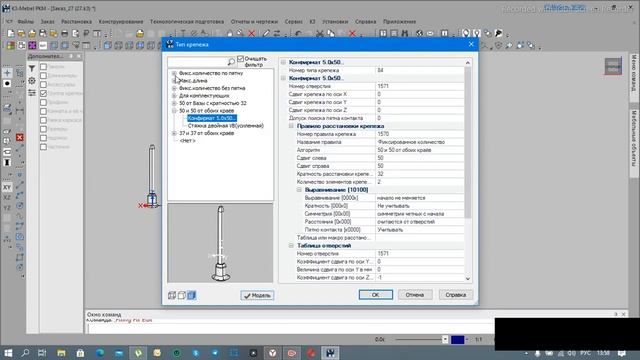This screenshot has height=360, width=640.
Task: Click the Справка button in dialog
Action: (456, 295)
